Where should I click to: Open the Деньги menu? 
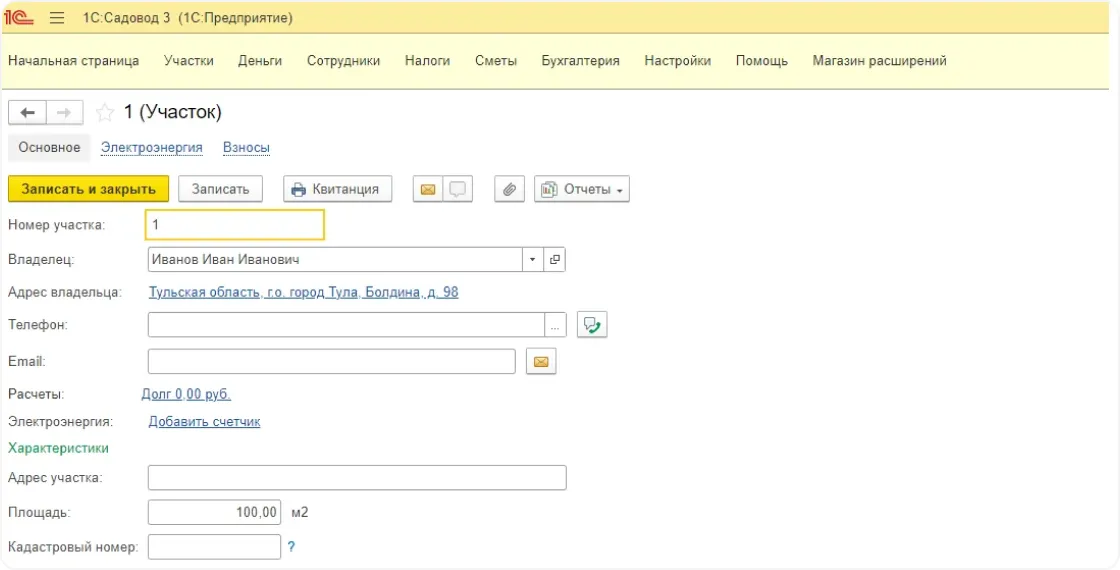point(260,61)
